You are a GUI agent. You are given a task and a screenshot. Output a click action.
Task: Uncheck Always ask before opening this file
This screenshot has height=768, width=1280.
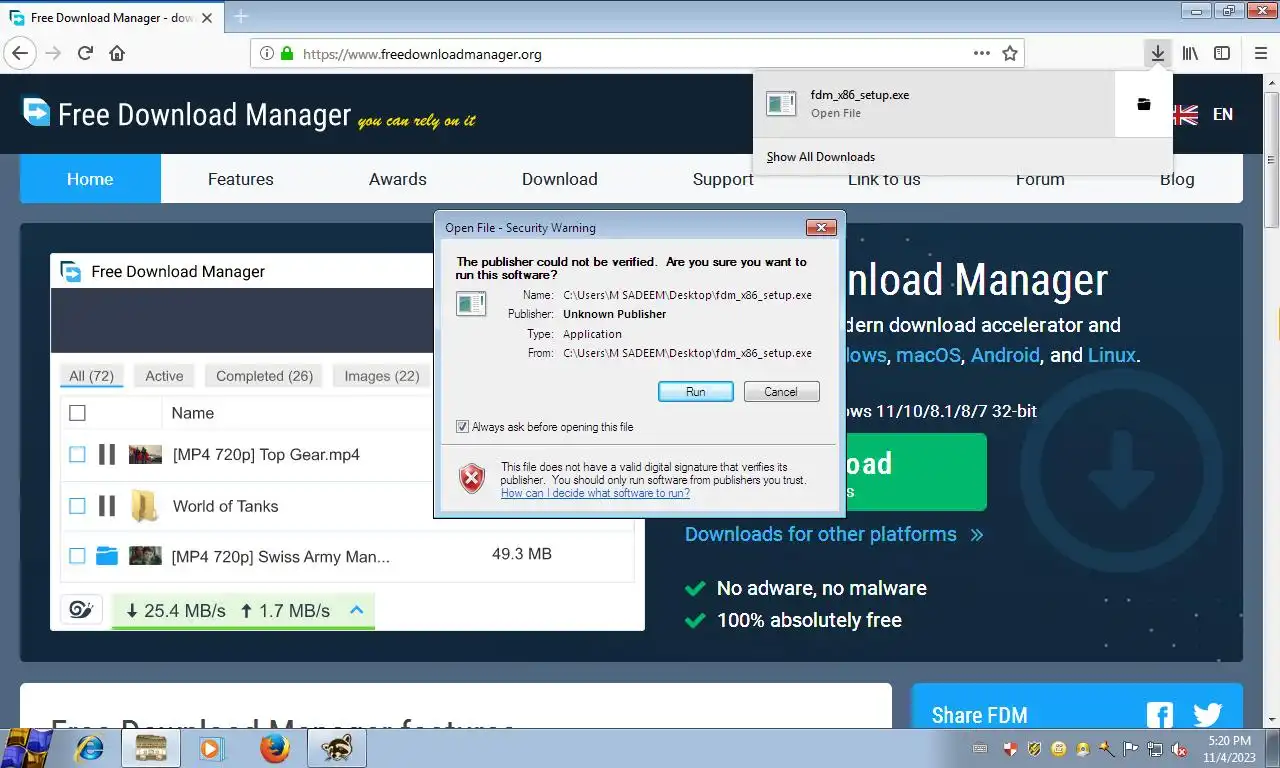[462, 427]
